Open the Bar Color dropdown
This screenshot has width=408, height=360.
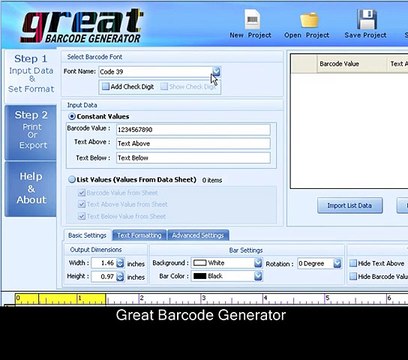[258, 276]
